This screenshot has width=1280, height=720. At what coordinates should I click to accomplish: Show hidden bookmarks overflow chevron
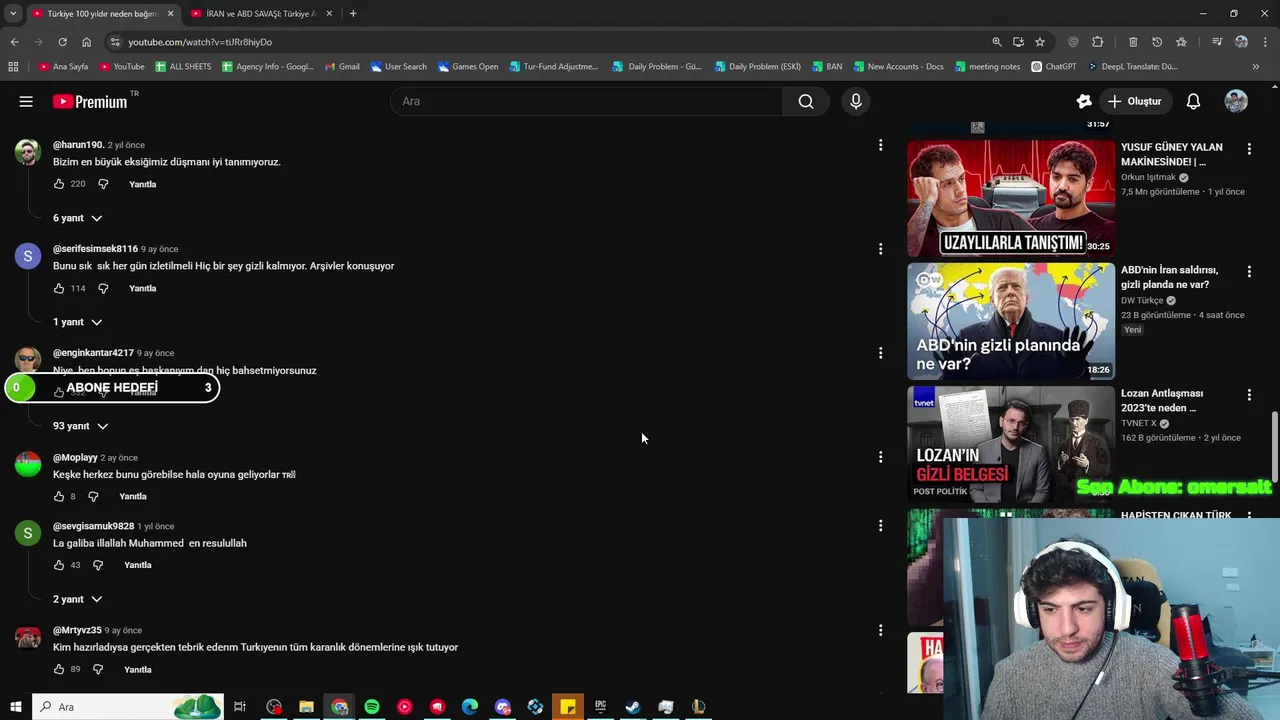point(1256,67)
